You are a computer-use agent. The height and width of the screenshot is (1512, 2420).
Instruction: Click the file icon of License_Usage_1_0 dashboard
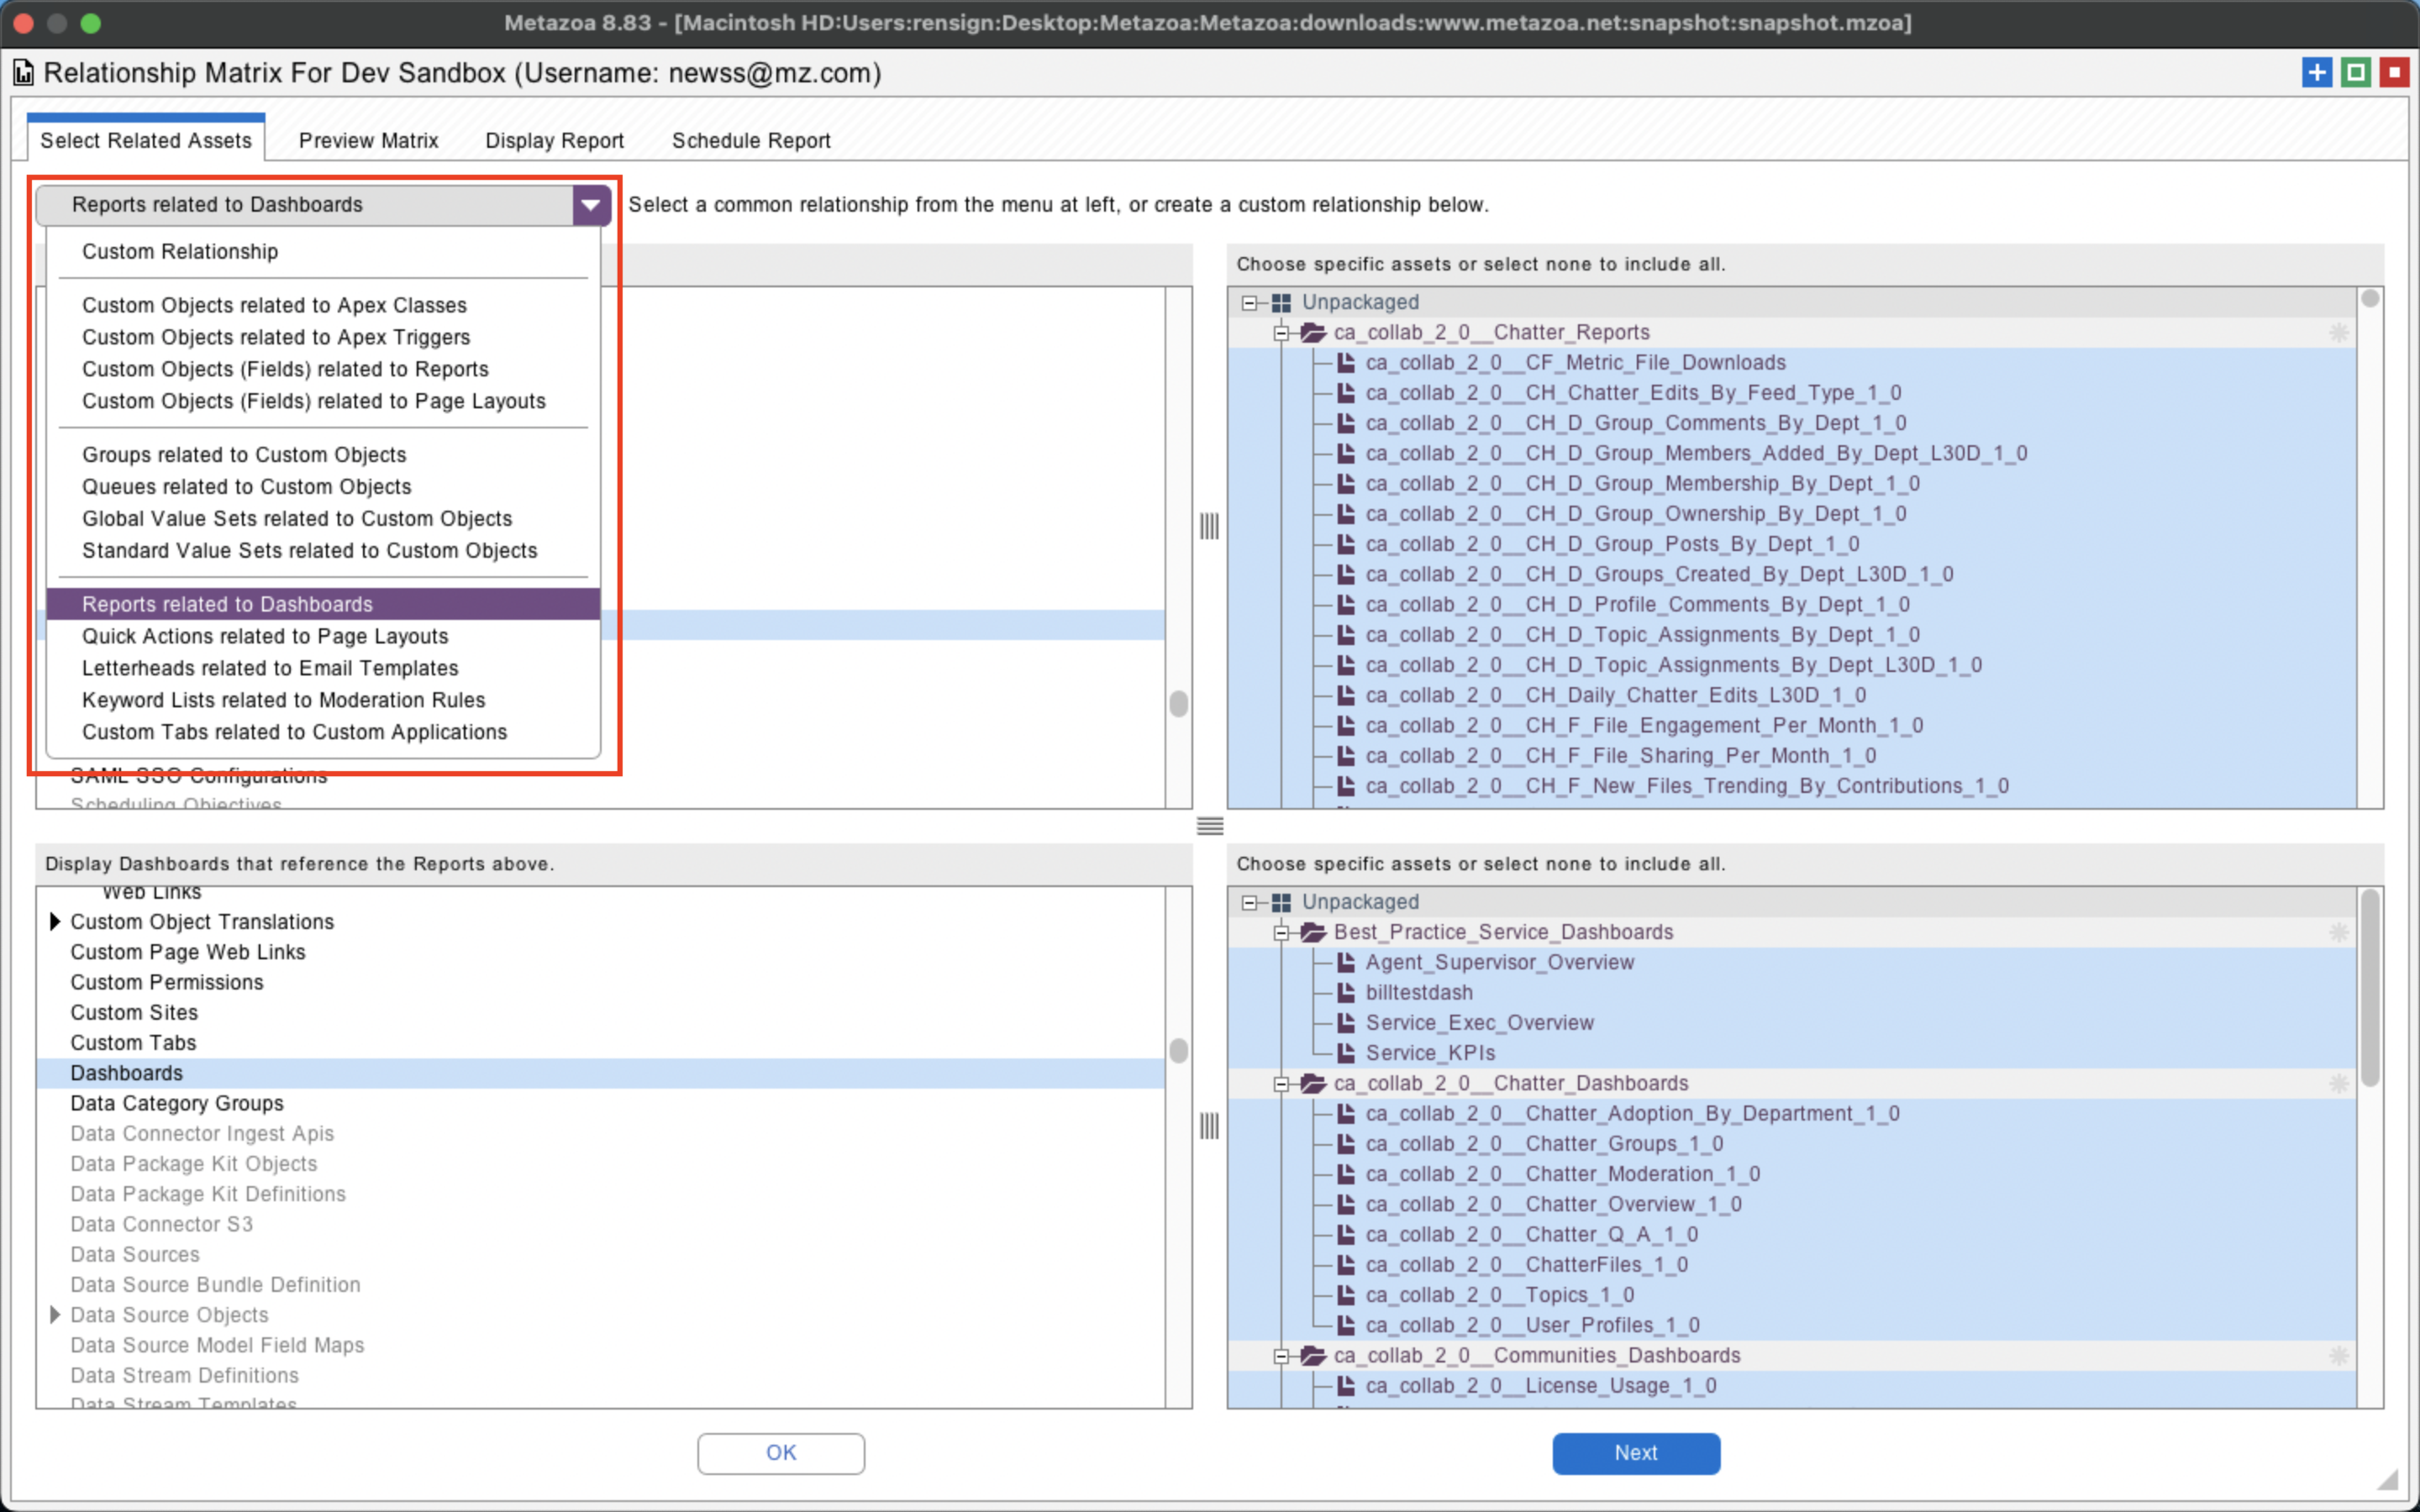tap(1346, 1386)
